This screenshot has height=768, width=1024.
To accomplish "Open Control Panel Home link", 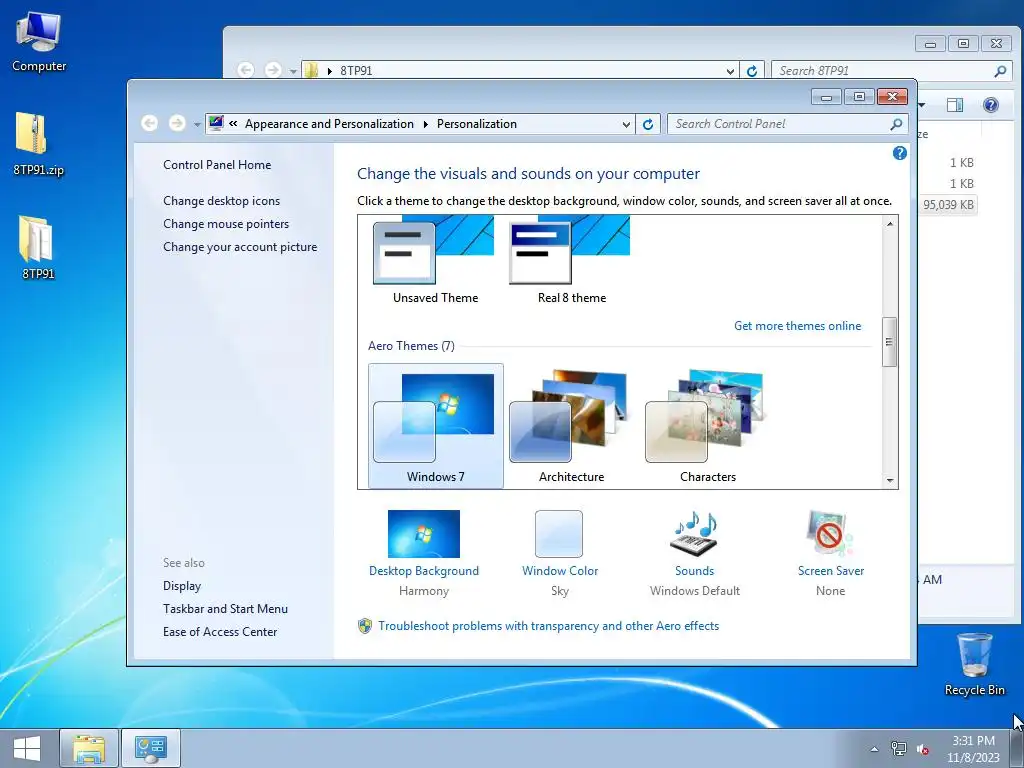I will point(217,165).
